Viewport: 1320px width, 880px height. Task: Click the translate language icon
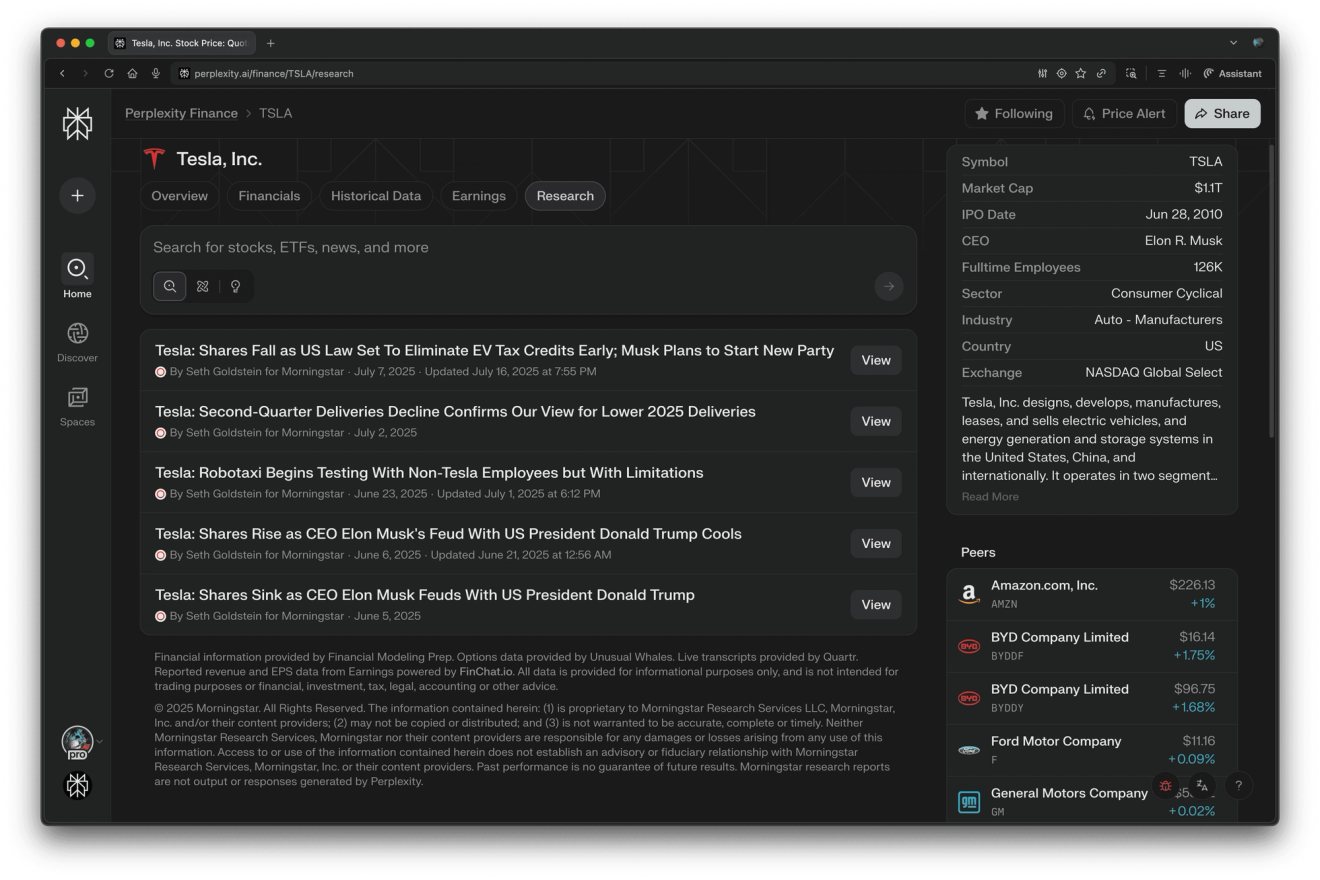pos(1202,786)
